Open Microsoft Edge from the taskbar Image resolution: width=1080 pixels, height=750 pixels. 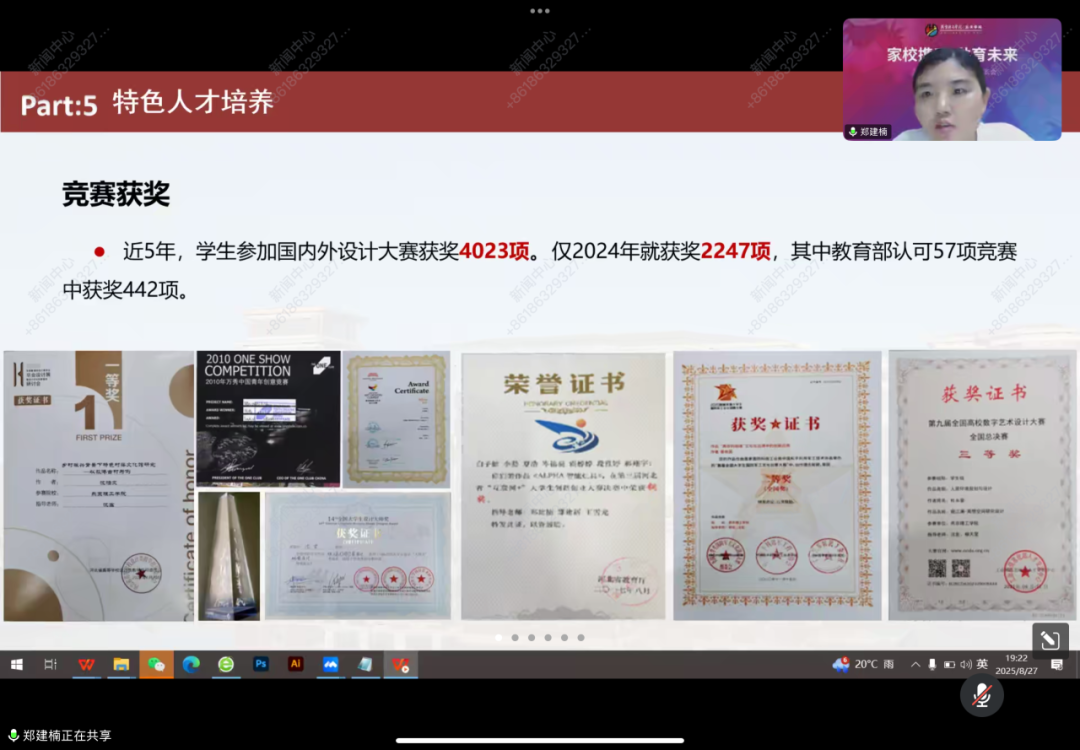click(x=191, y=663)
